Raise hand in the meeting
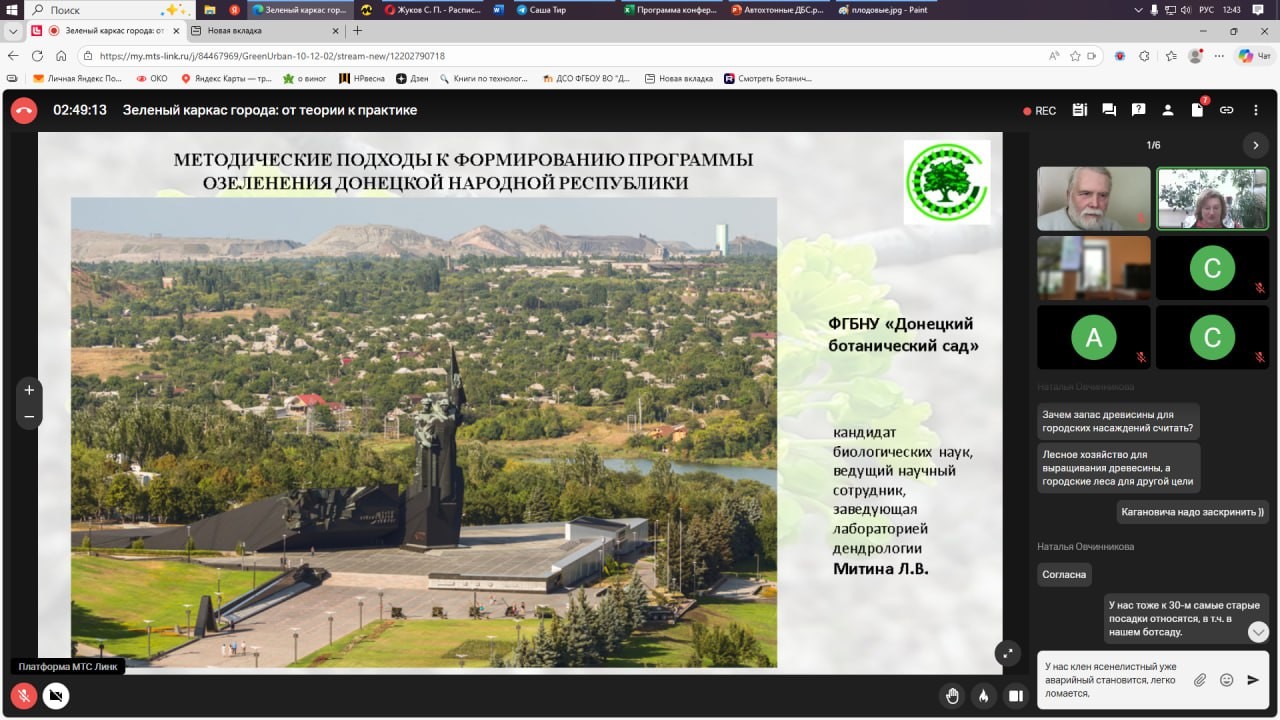Viewport: 1280px width, 720px height. click(x=953, y=695)
